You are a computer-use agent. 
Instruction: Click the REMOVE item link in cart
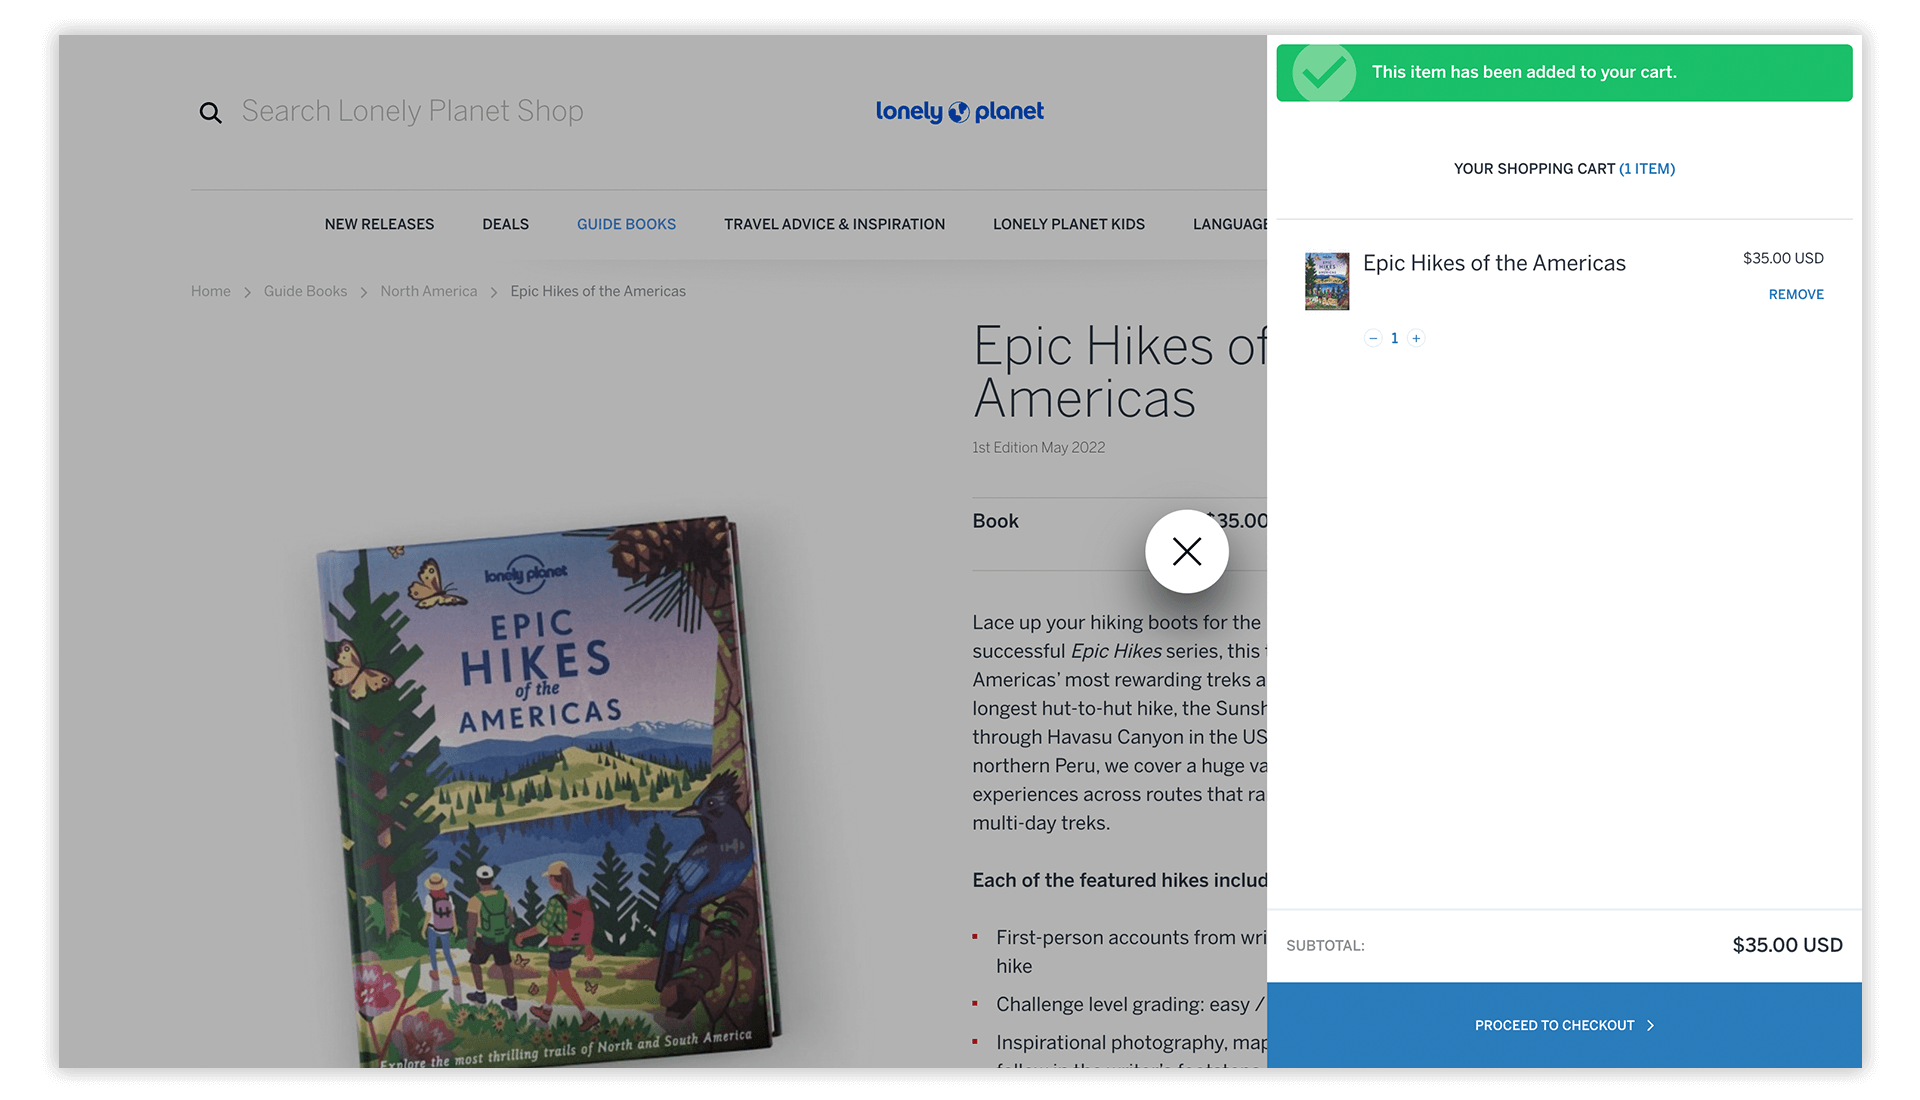tap(1796, 293)
